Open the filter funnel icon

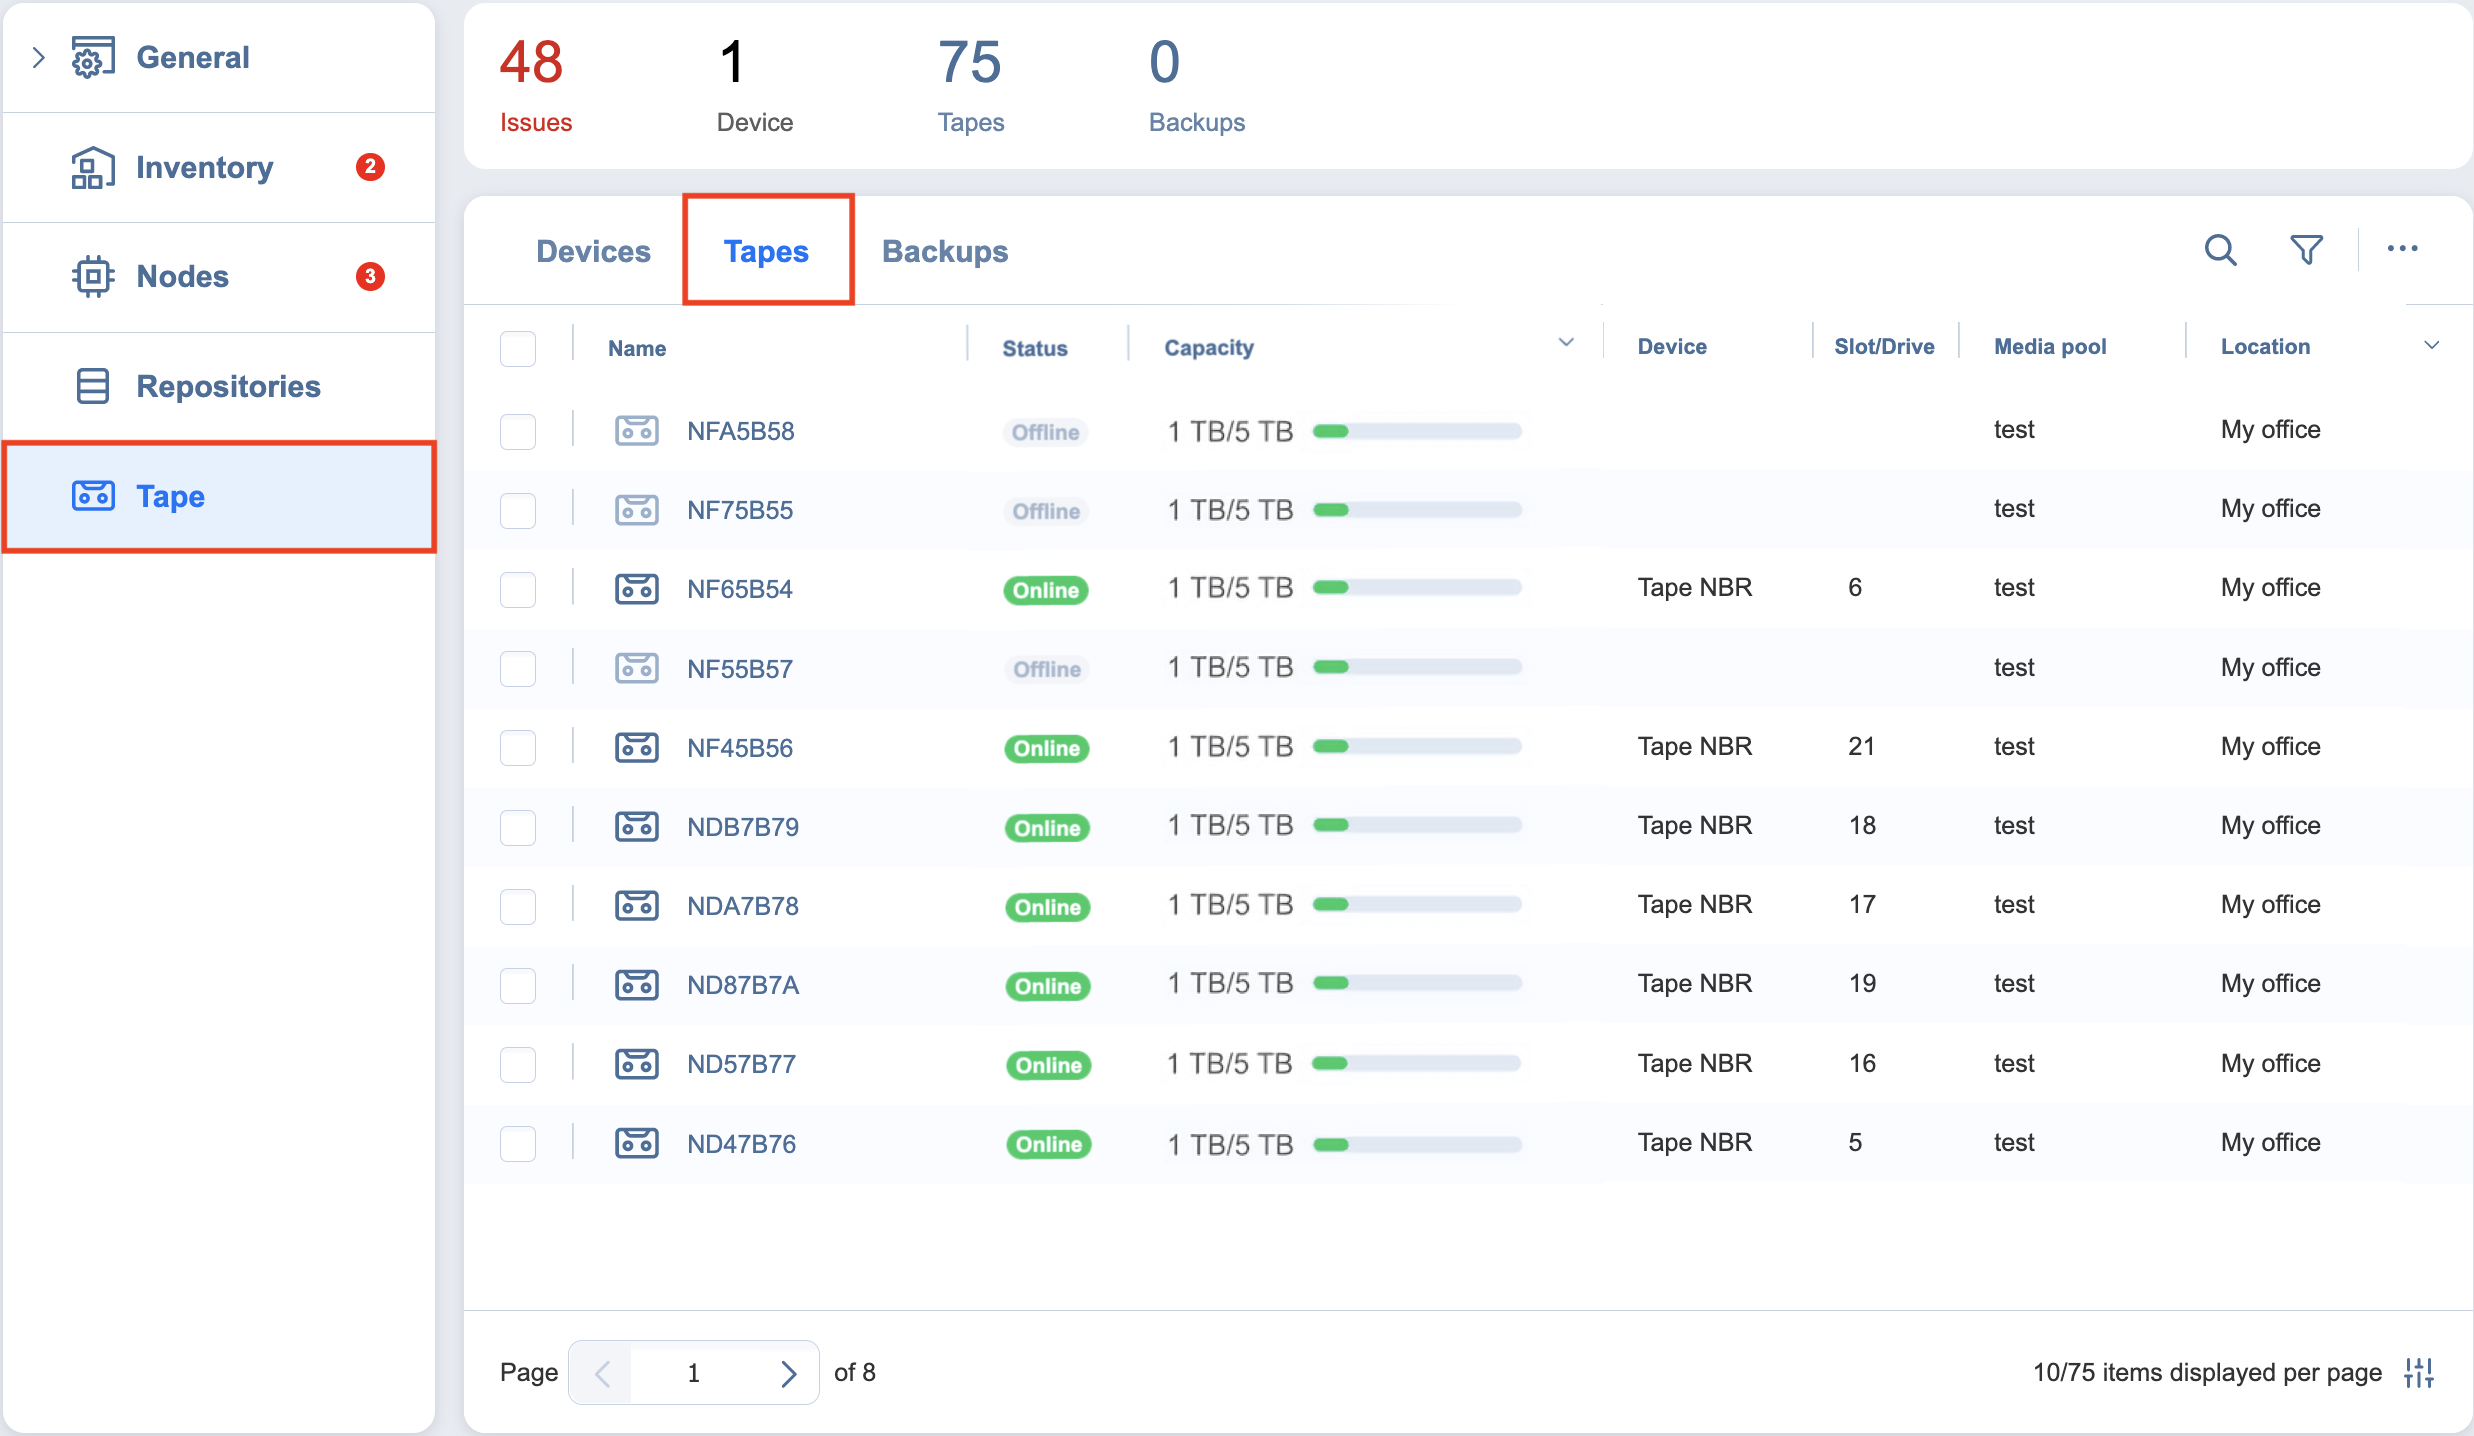point(2306,250)
